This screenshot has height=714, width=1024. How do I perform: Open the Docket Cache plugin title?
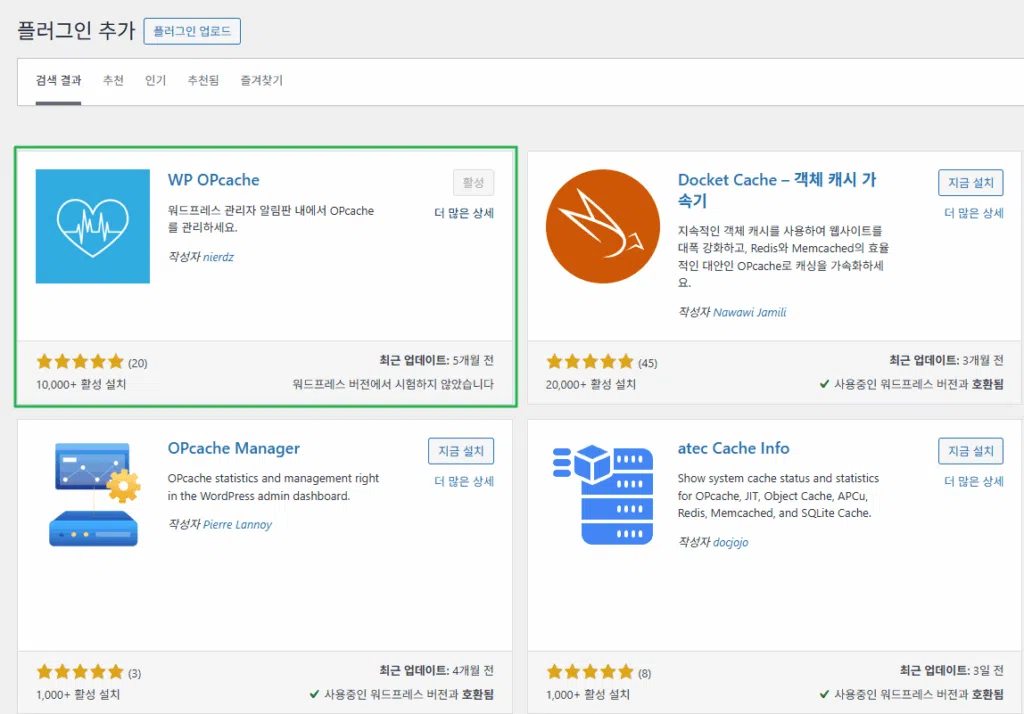pyautogui.click(x=776, y=189)
